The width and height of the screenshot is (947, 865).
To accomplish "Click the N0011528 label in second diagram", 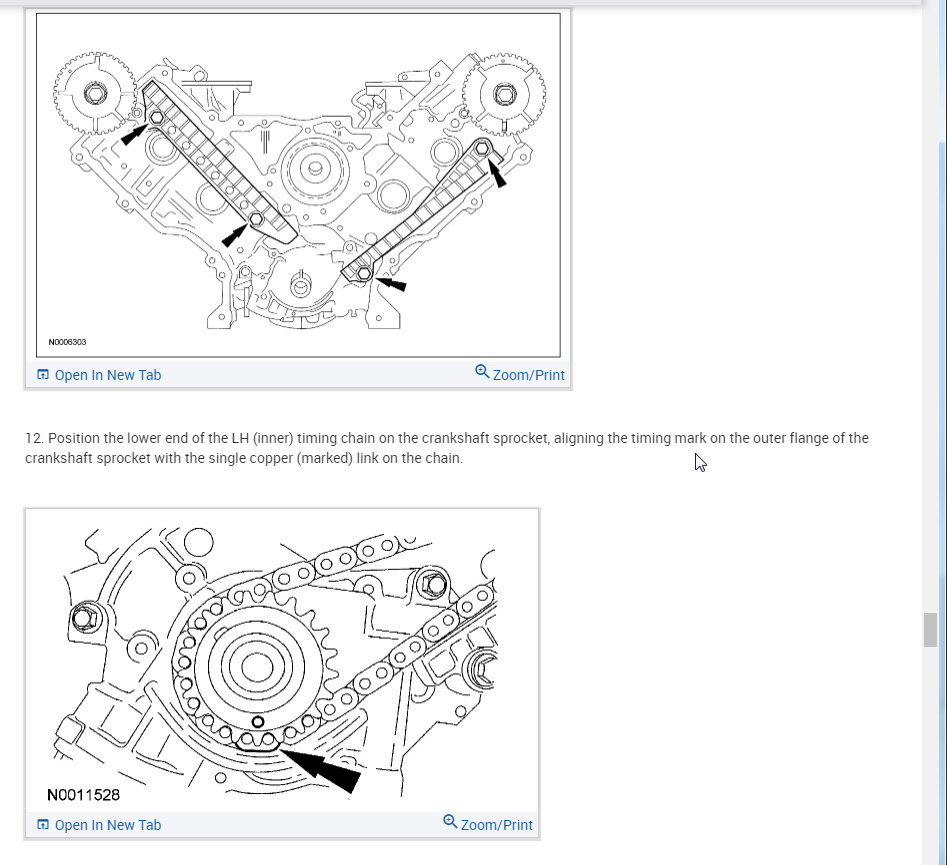I will (x=83, y=795).
